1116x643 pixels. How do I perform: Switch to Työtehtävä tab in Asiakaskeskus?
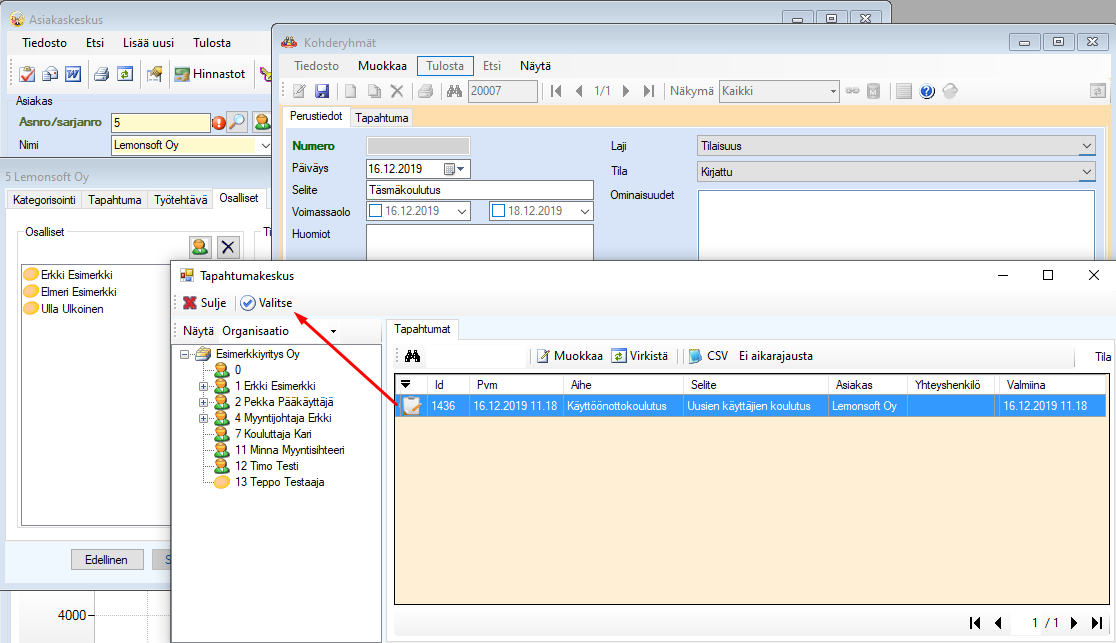click(181, 200)
